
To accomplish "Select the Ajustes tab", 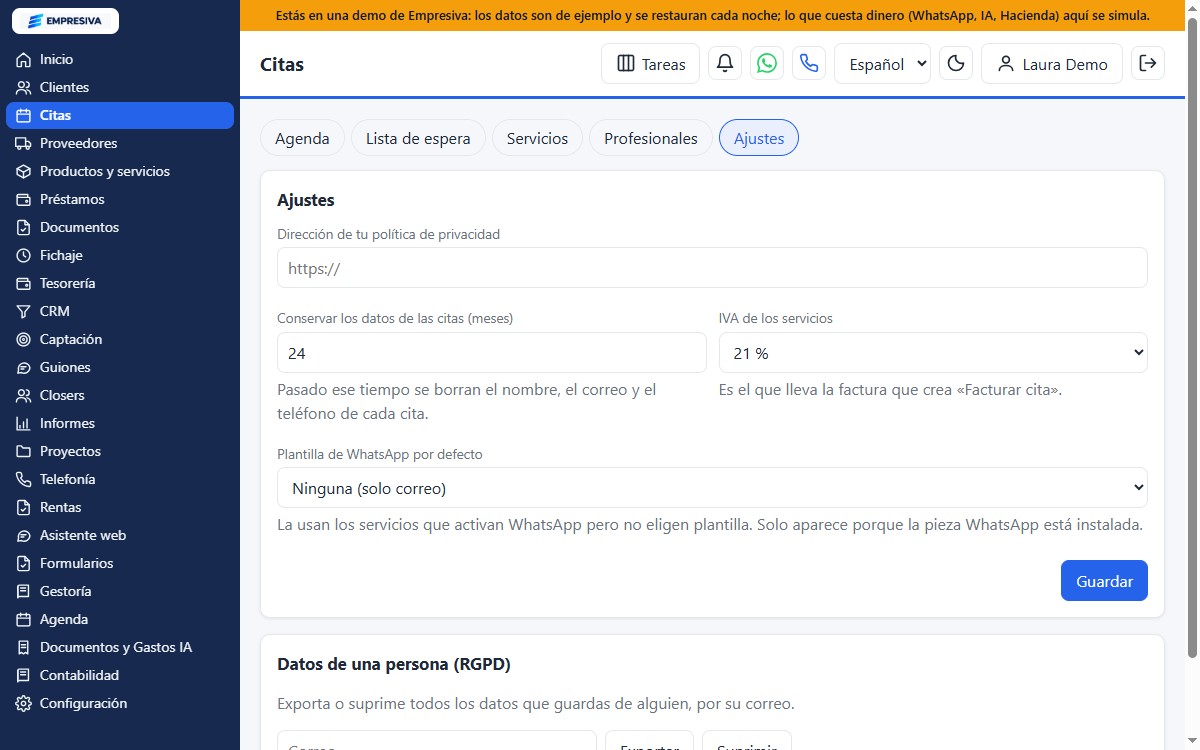I will coord(759,138).
